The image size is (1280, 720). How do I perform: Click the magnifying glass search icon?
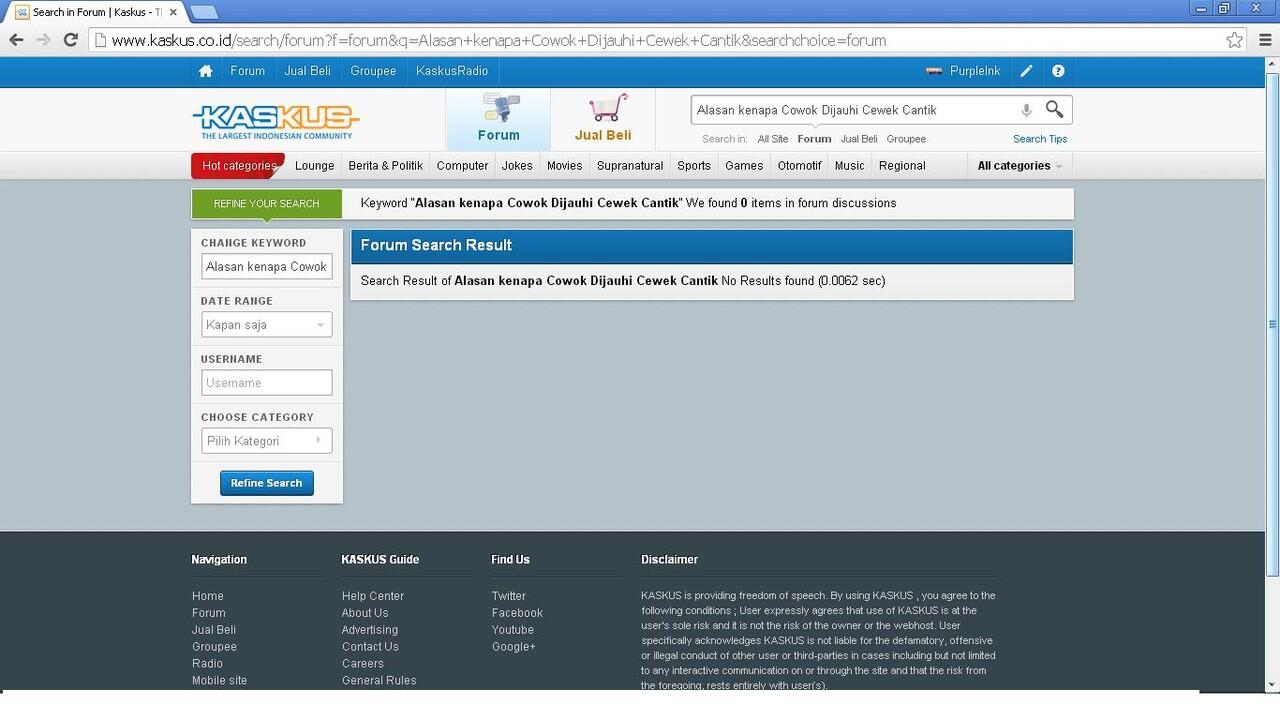[x=1055, y=109]
